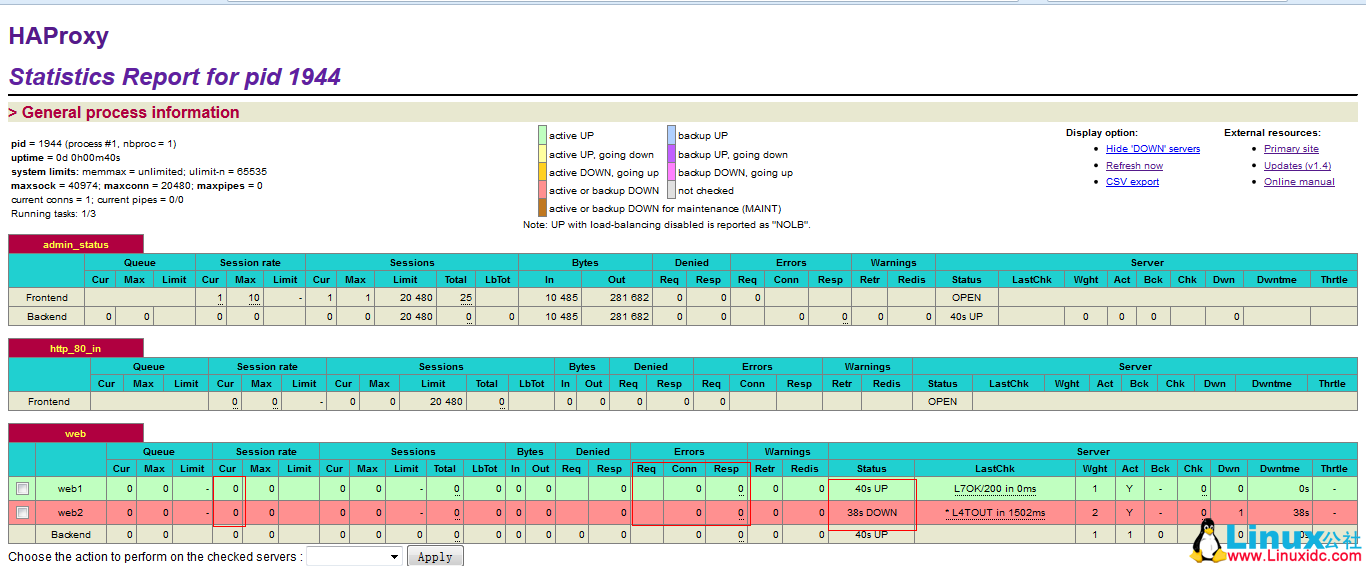The image size is (1366, 566).
Task: Open the Online manual link
Action: pos(1299,182)
